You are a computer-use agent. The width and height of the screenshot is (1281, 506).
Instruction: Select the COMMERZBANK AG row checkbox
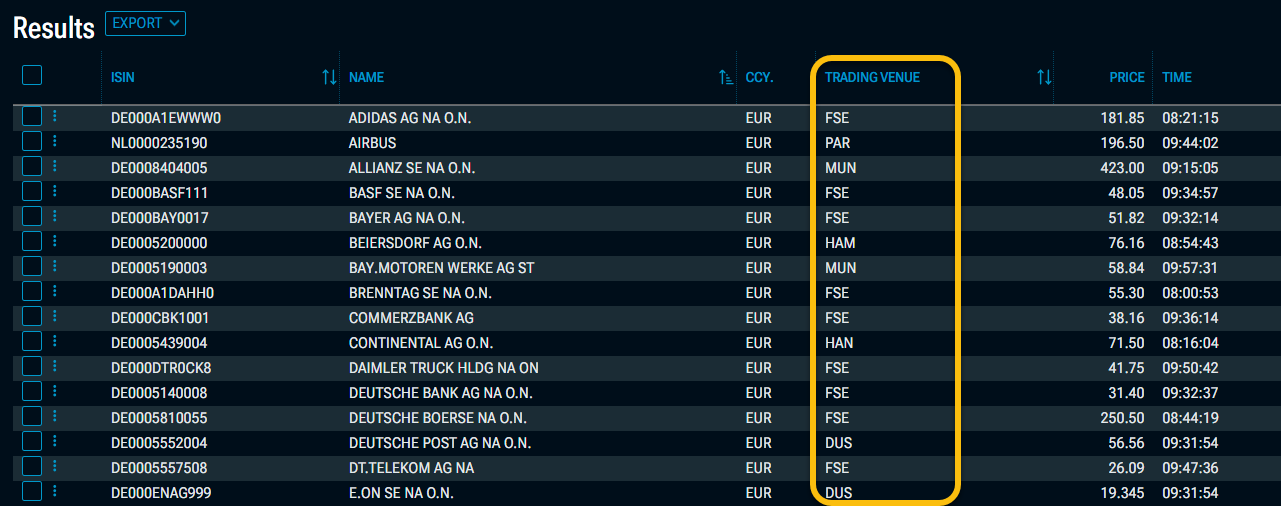32,316
